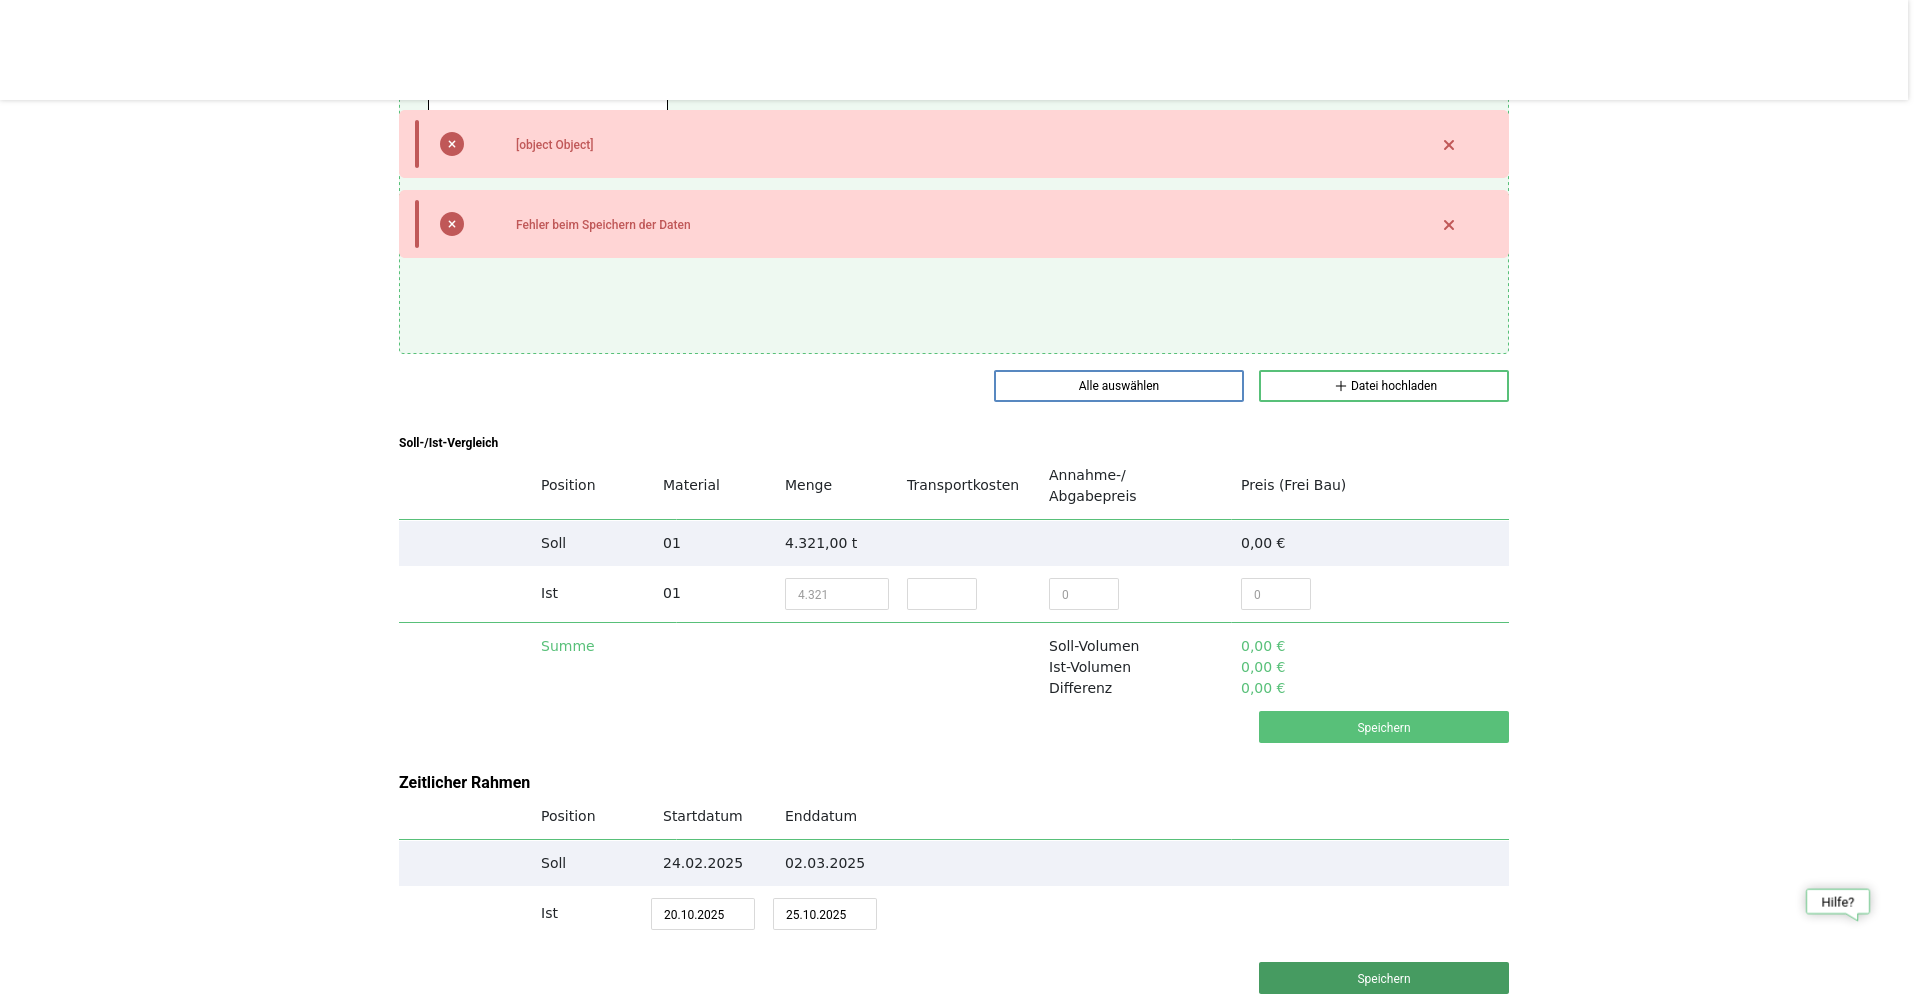Focus the Ist Preis (Frei Bau) field
Viewport: 1920px width, 994px height.
coord(1275,594)
